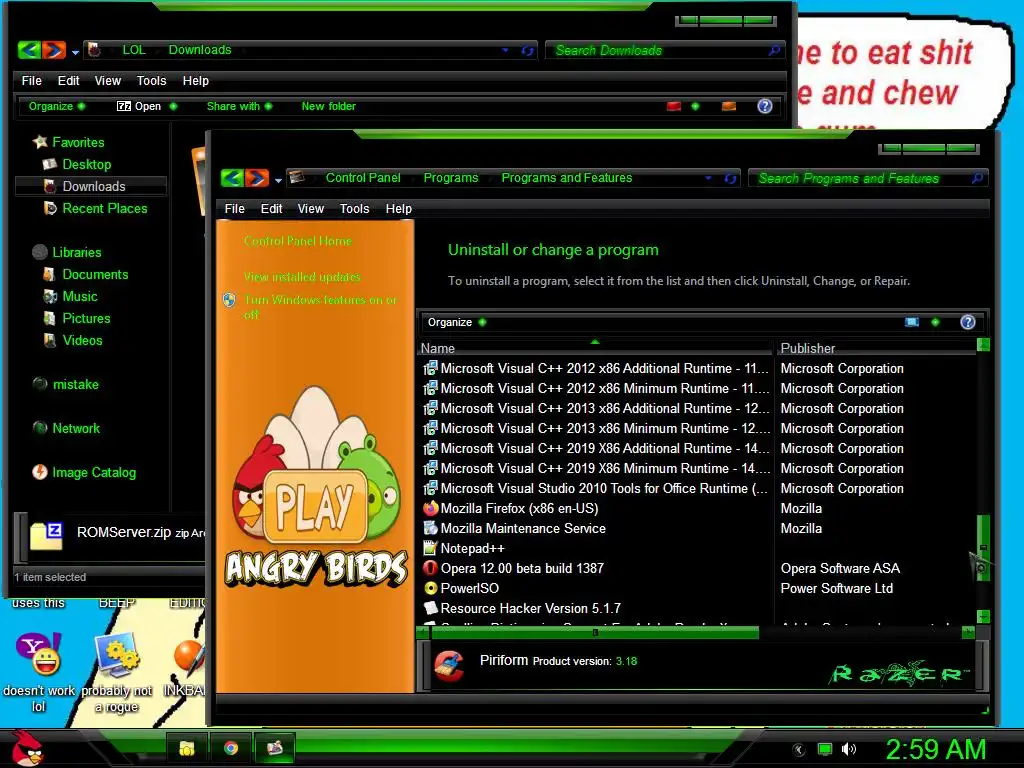
Task: Click the forward arrow in Programs and Features window
Action: [x=257, y=178]
